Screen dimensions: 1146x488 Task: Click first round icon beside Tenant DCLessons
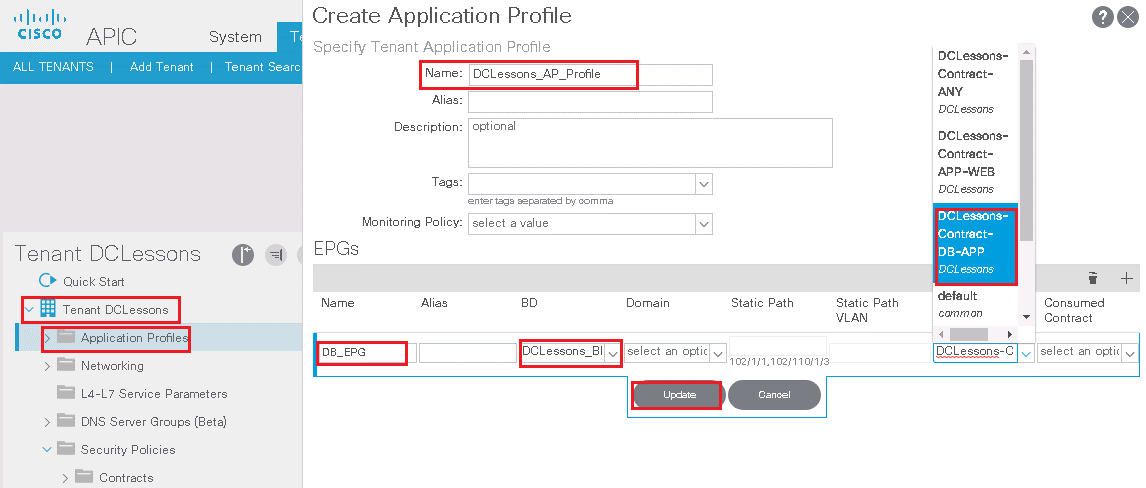click(x=243, y=254)
